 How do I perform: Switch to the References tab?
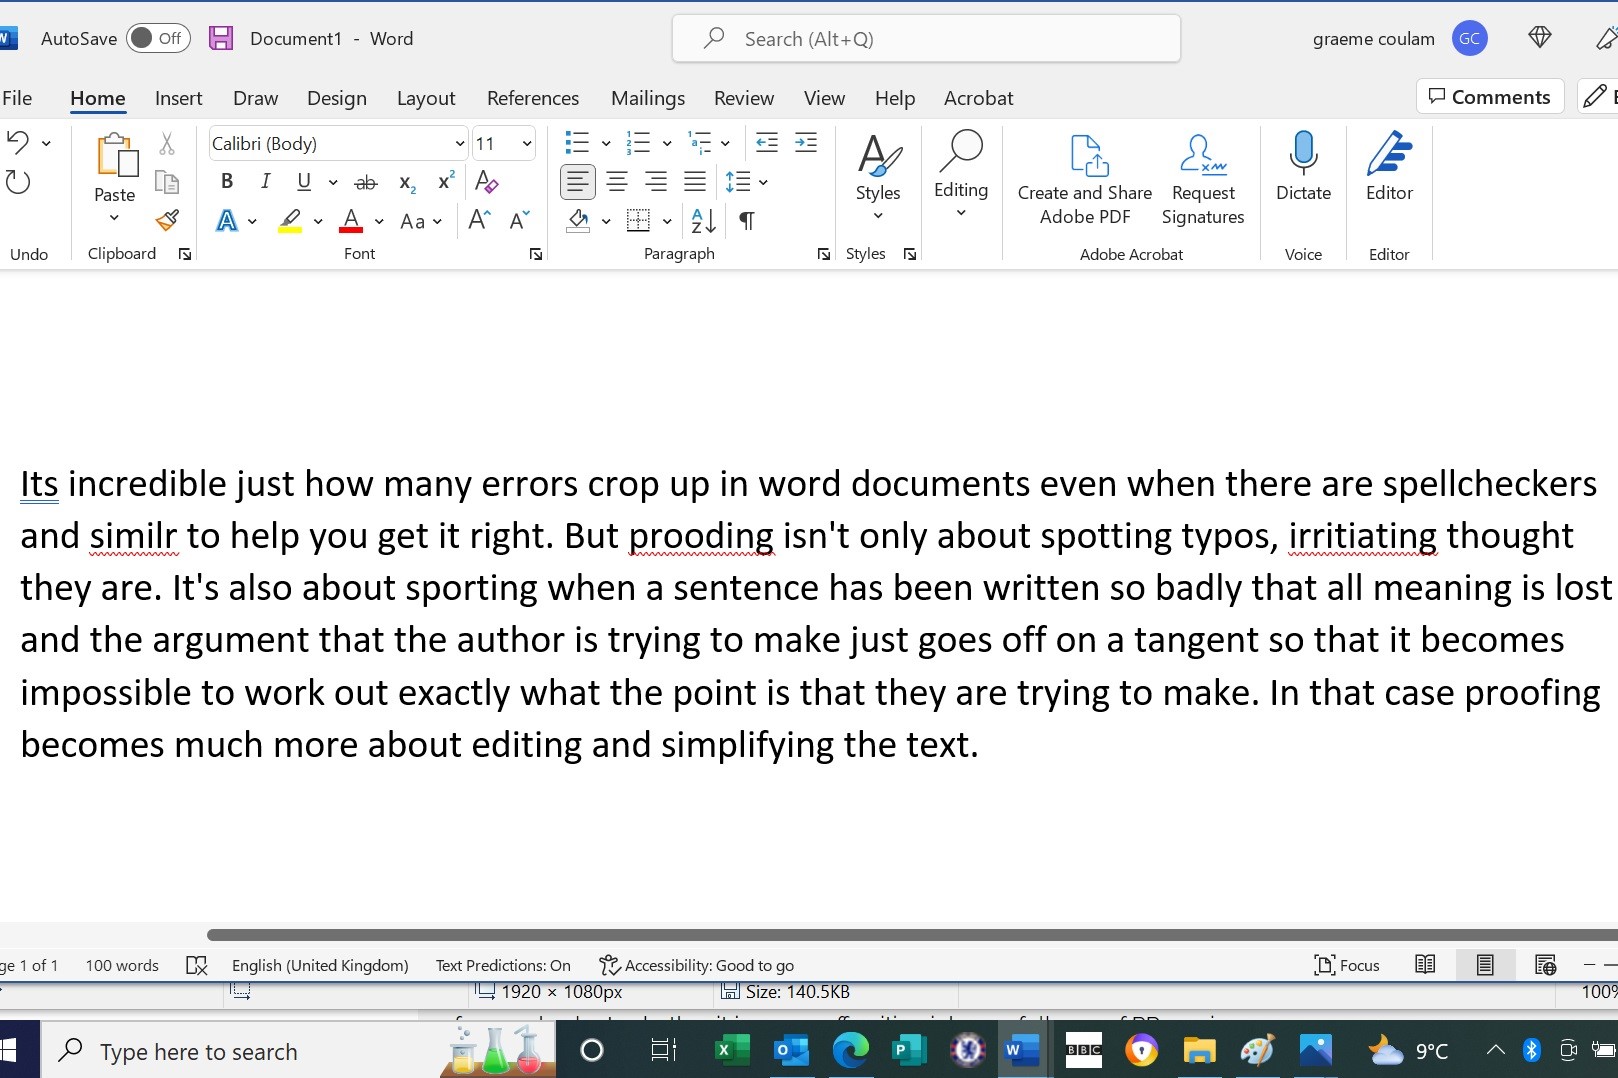[x=532, y=98]
